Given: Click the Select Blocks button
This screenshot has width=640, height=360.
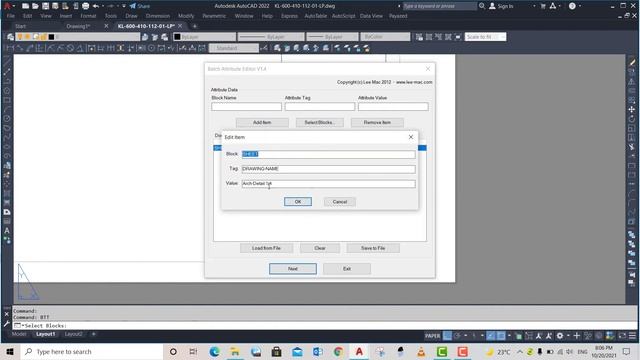Looking at the screenshot, I should [320, 122].
